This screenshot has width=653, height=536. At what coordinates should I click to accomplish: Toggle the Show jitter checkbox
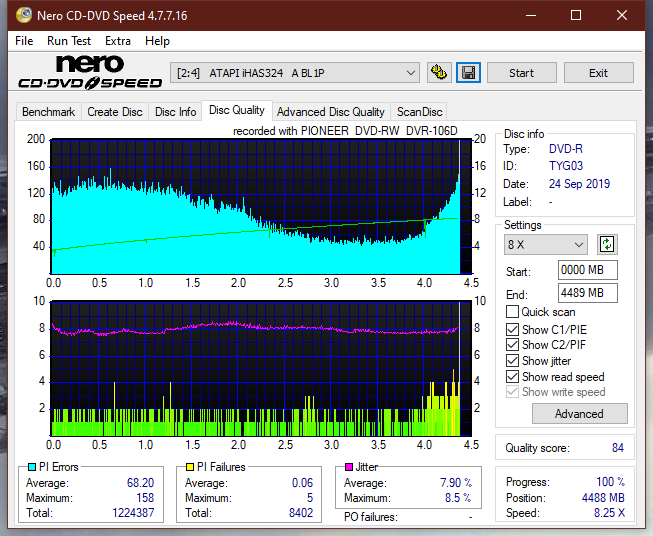[x=512, y=361]
